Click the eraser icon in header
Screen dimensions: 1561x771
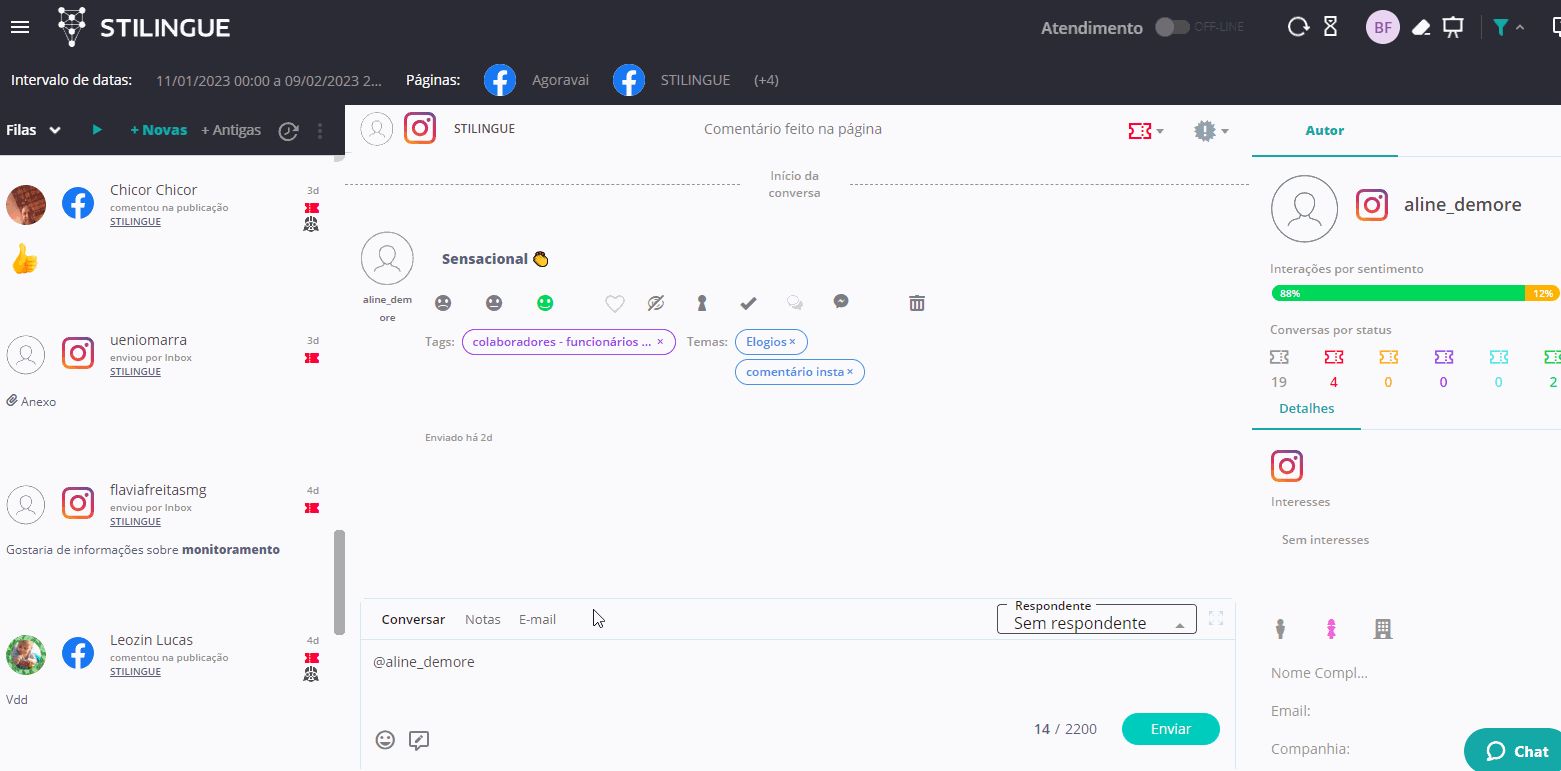point(1421,27)
